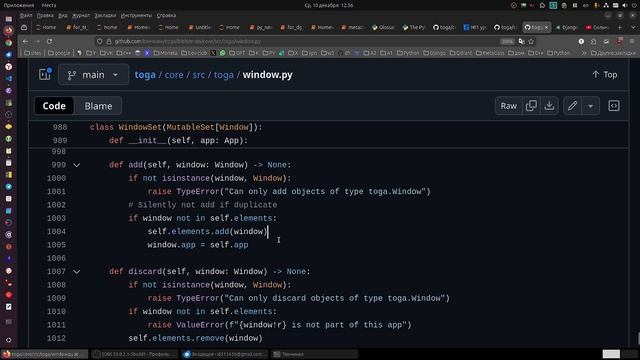Open the Firefox View icon
The height and width of the screenshot is (360, 640).
(24, 27)
